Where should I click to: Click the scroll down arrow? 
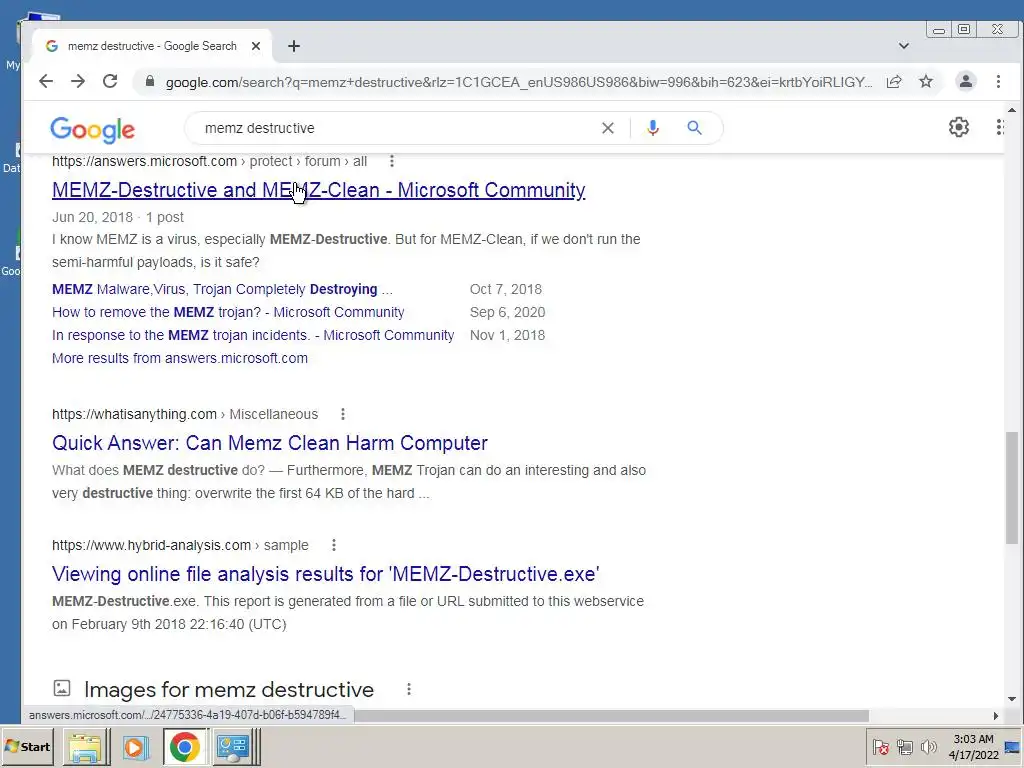[1012, 699]
